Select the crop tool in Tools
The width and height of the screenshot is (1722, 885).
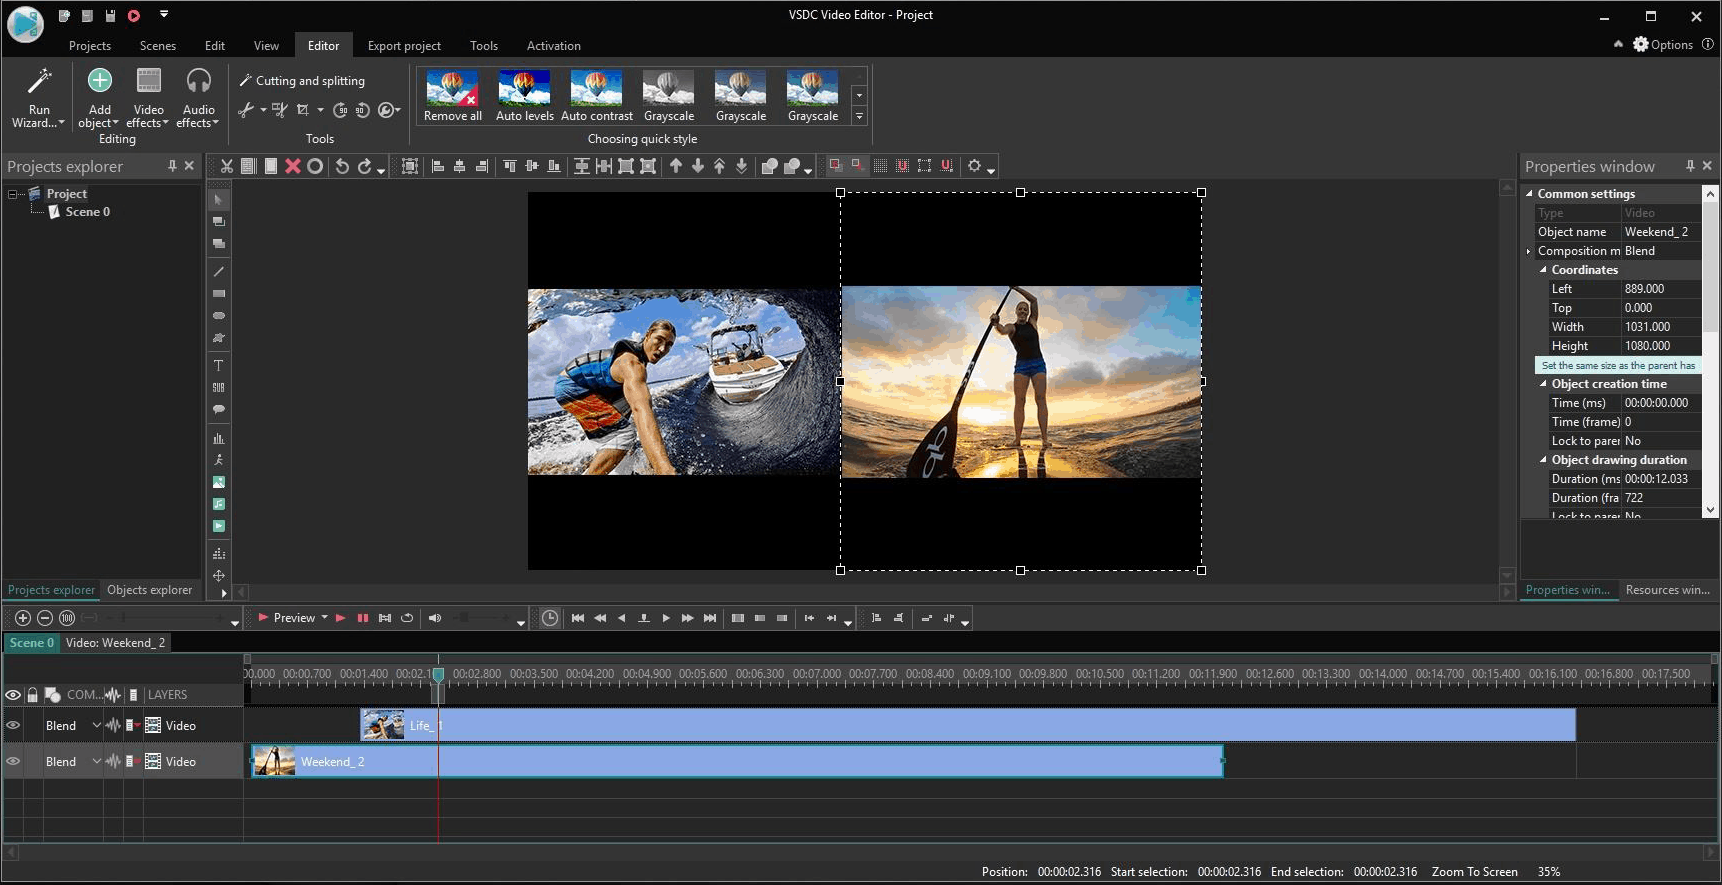[x=303, y=110]
